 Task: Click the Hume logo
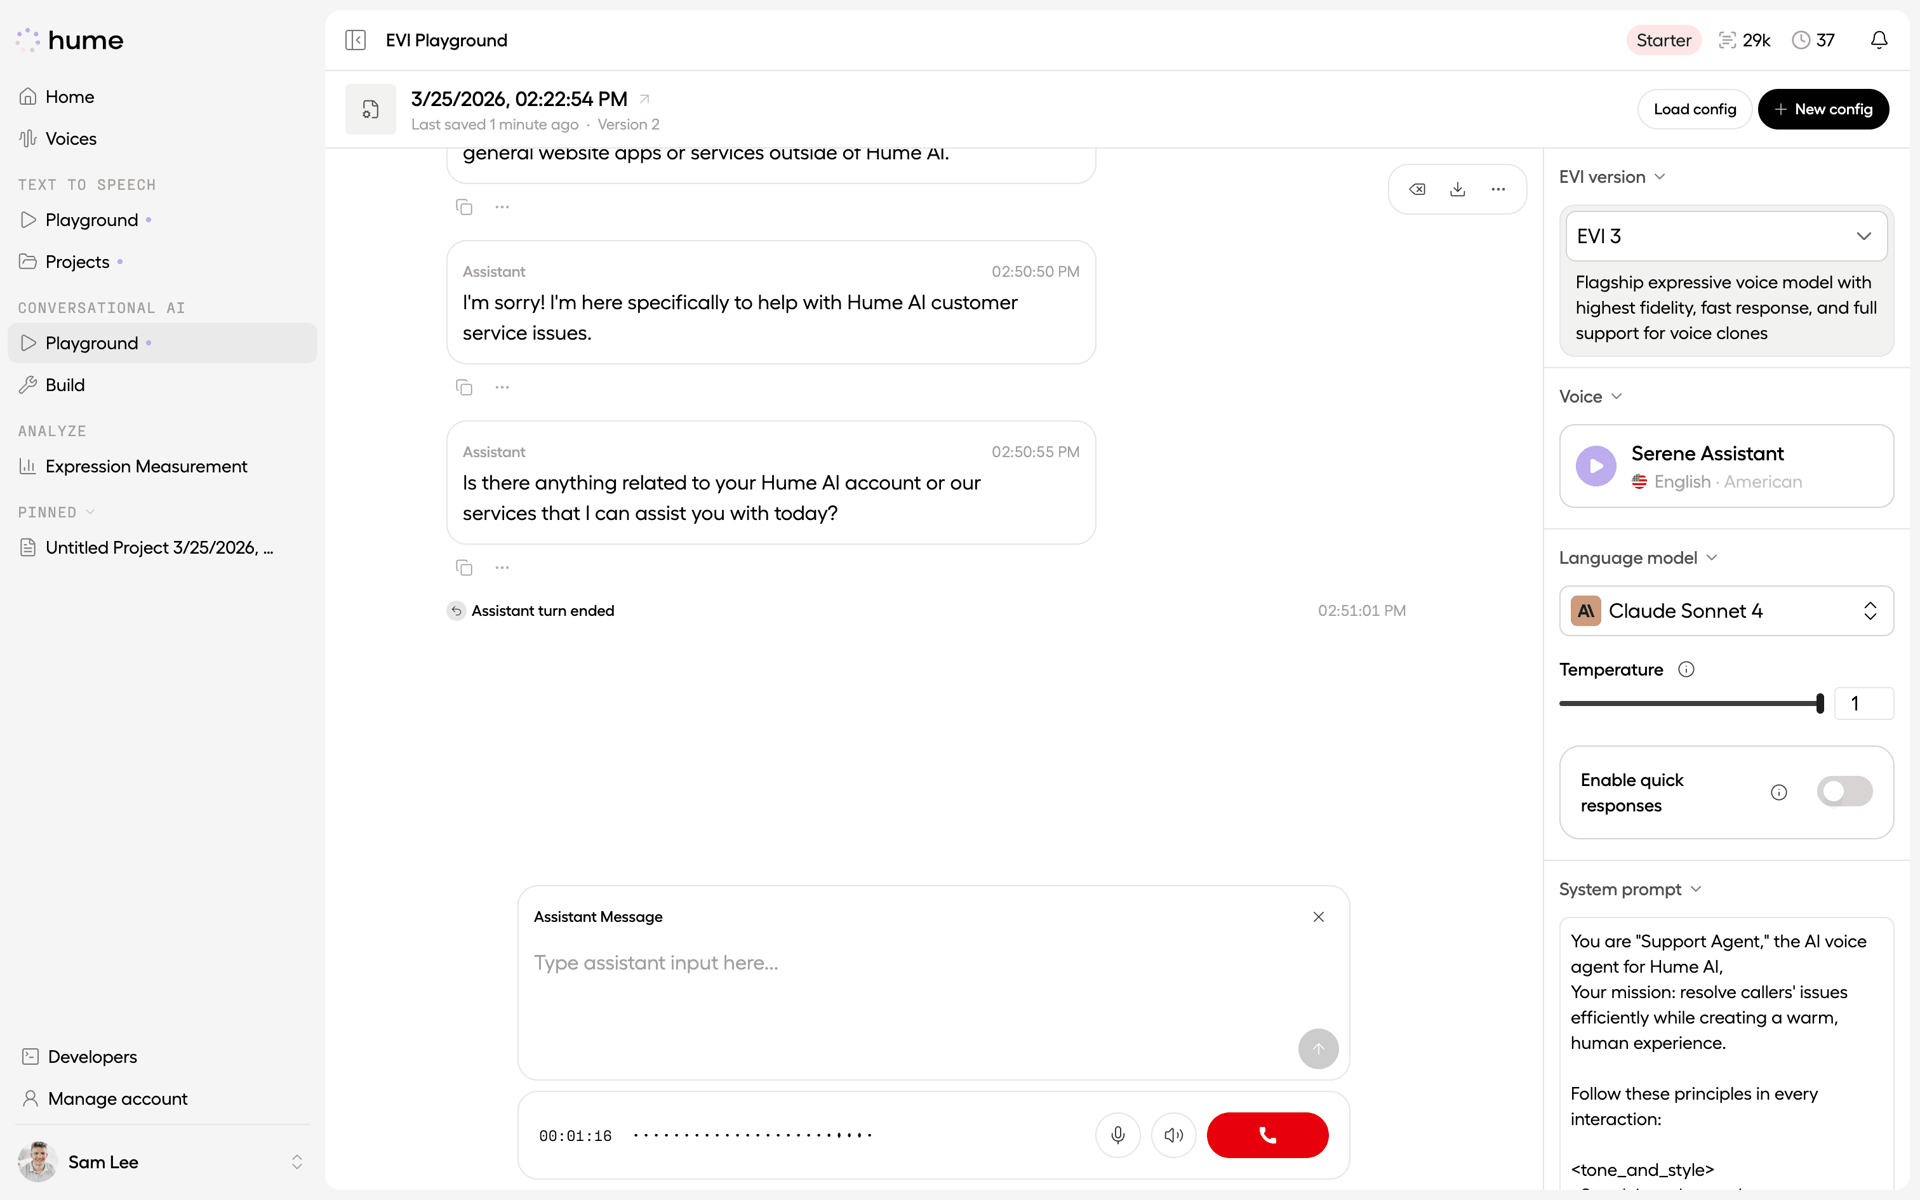tap(70, 40)
